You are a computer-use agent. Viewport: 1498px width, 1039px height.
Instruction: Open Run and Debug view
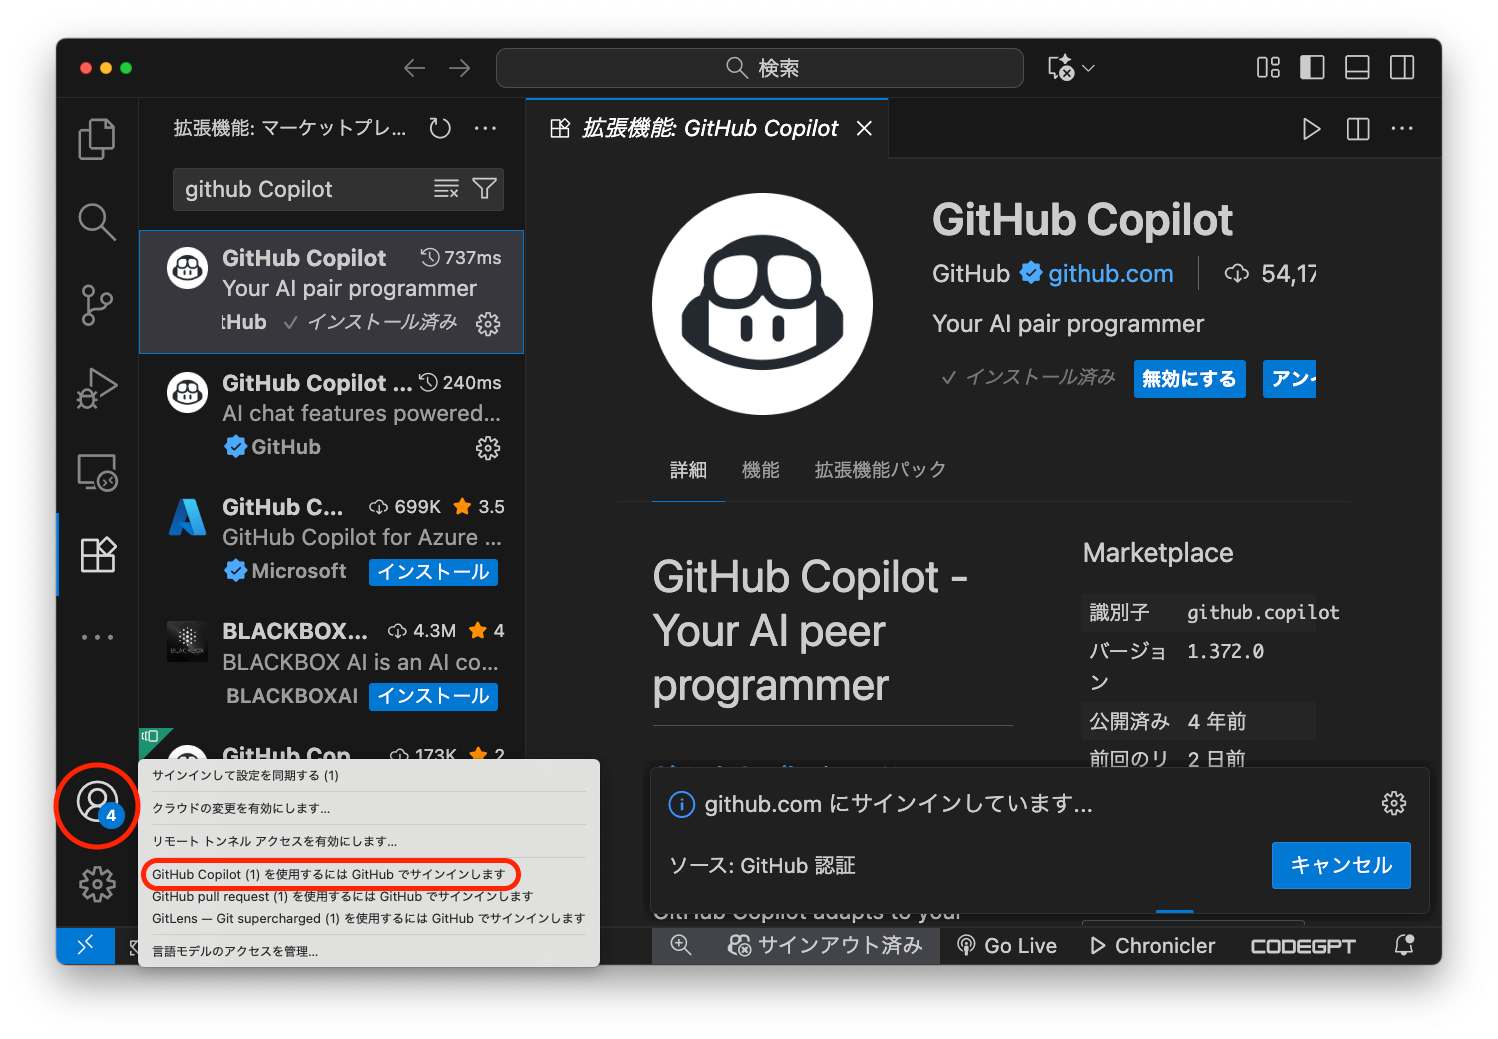97,388
